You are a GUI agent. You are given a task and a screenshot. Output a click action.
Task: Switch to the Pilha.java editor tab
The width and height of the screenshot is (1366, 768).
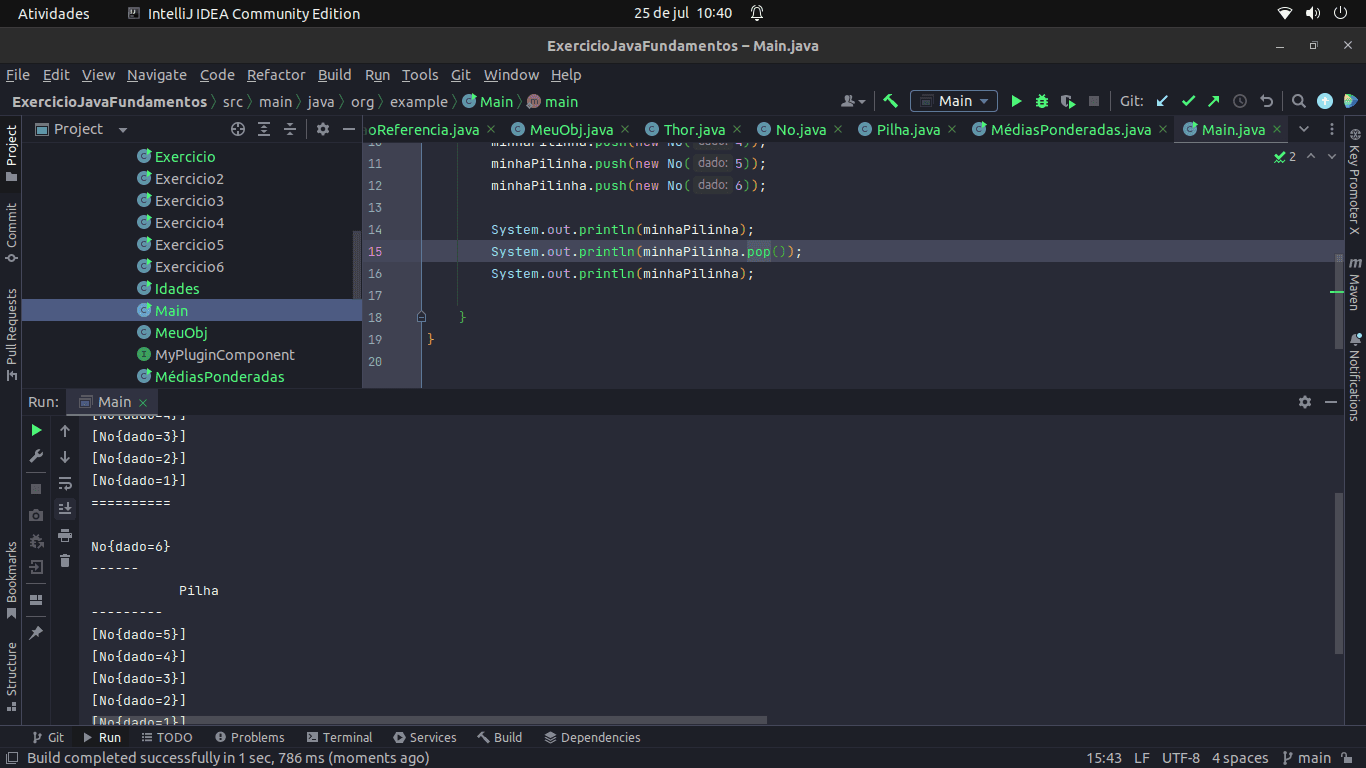908,130
